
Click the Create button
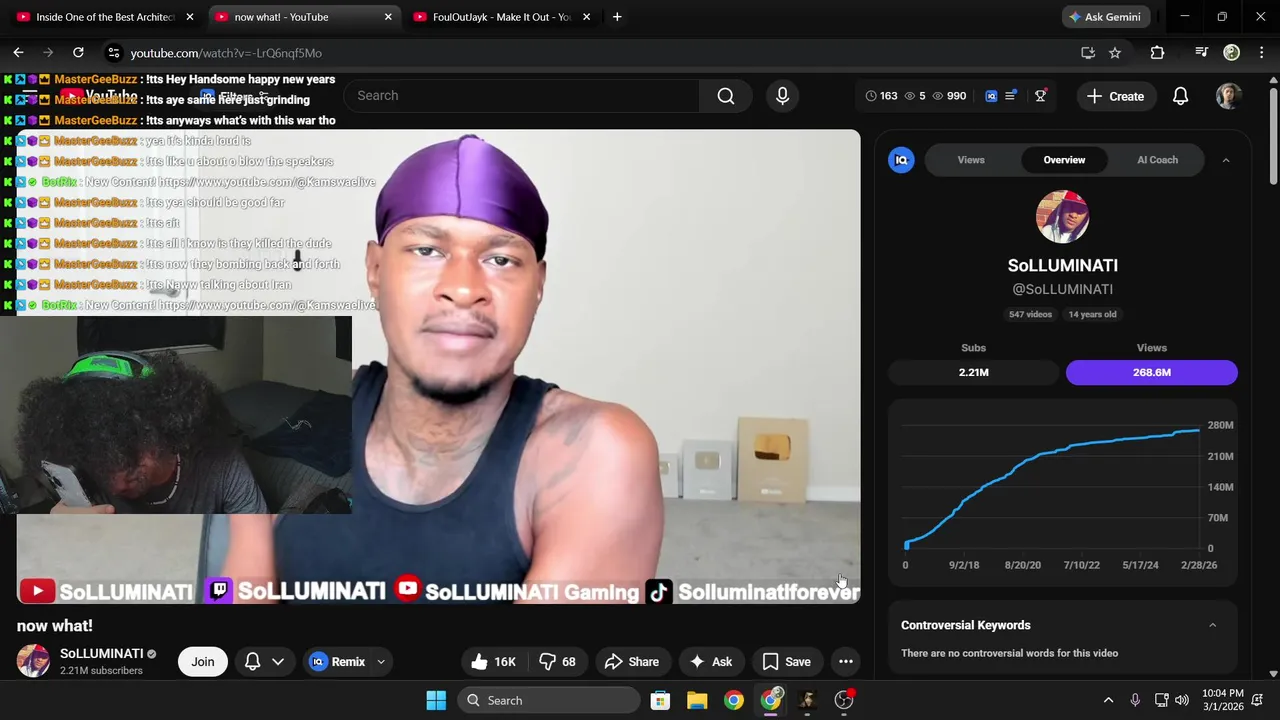1115,96
